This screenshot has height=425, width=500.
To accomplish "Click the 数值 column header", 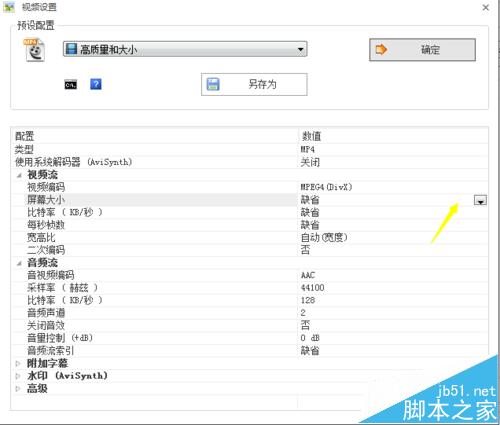I will (x=311, y=136).
